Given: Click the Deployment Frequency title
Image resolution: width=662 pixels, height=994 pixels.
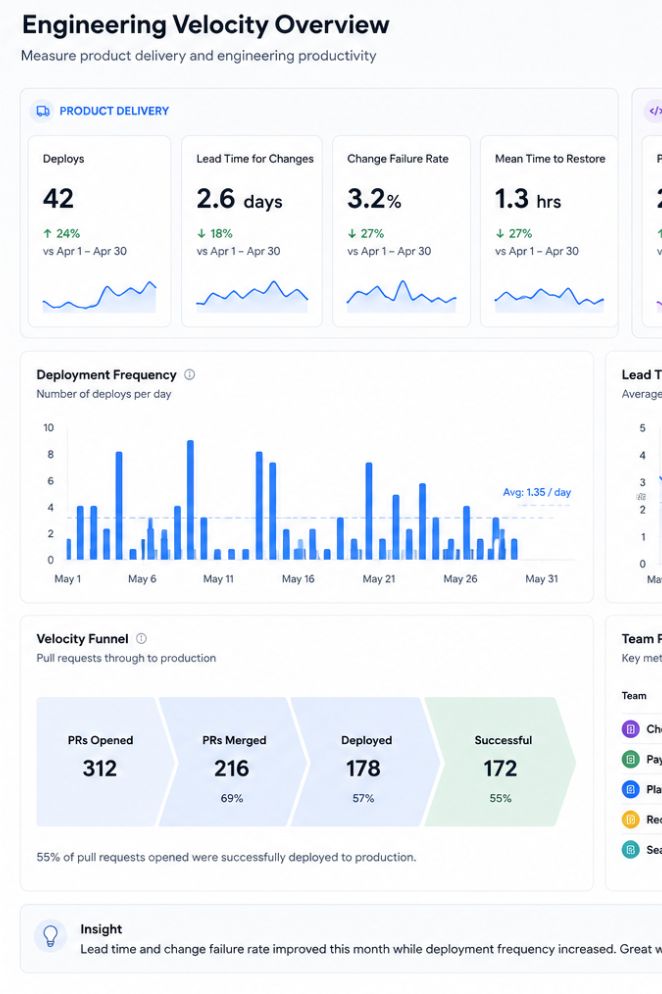Looking at the screenshot, I should click(x=107, y=375).
